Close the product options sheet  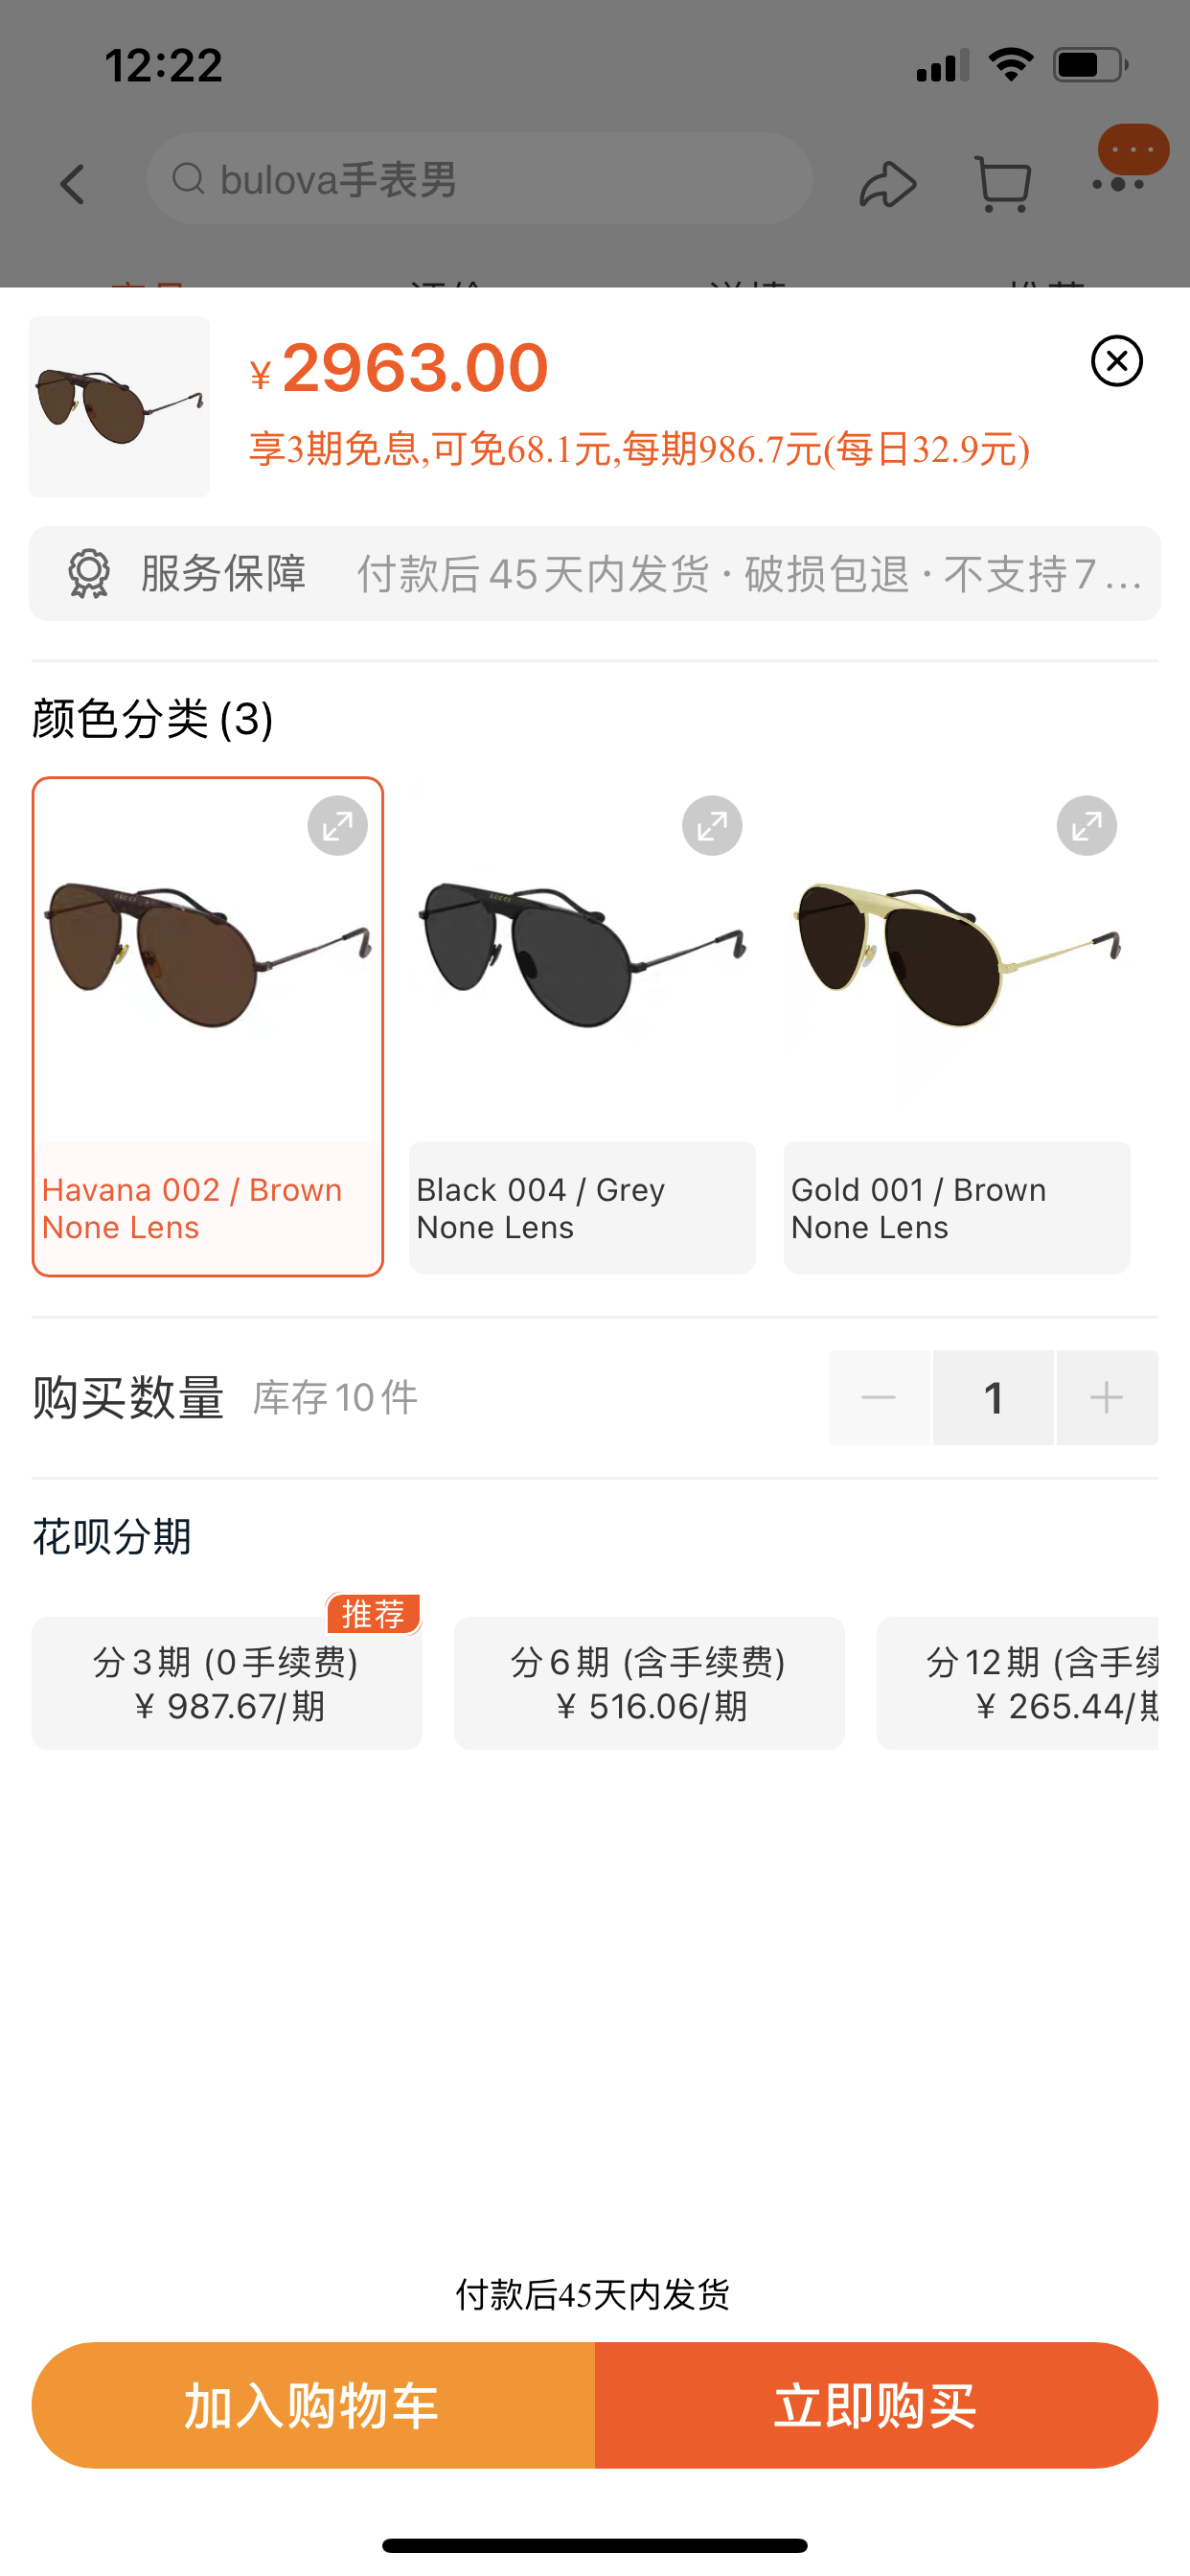pos(1116,361)
